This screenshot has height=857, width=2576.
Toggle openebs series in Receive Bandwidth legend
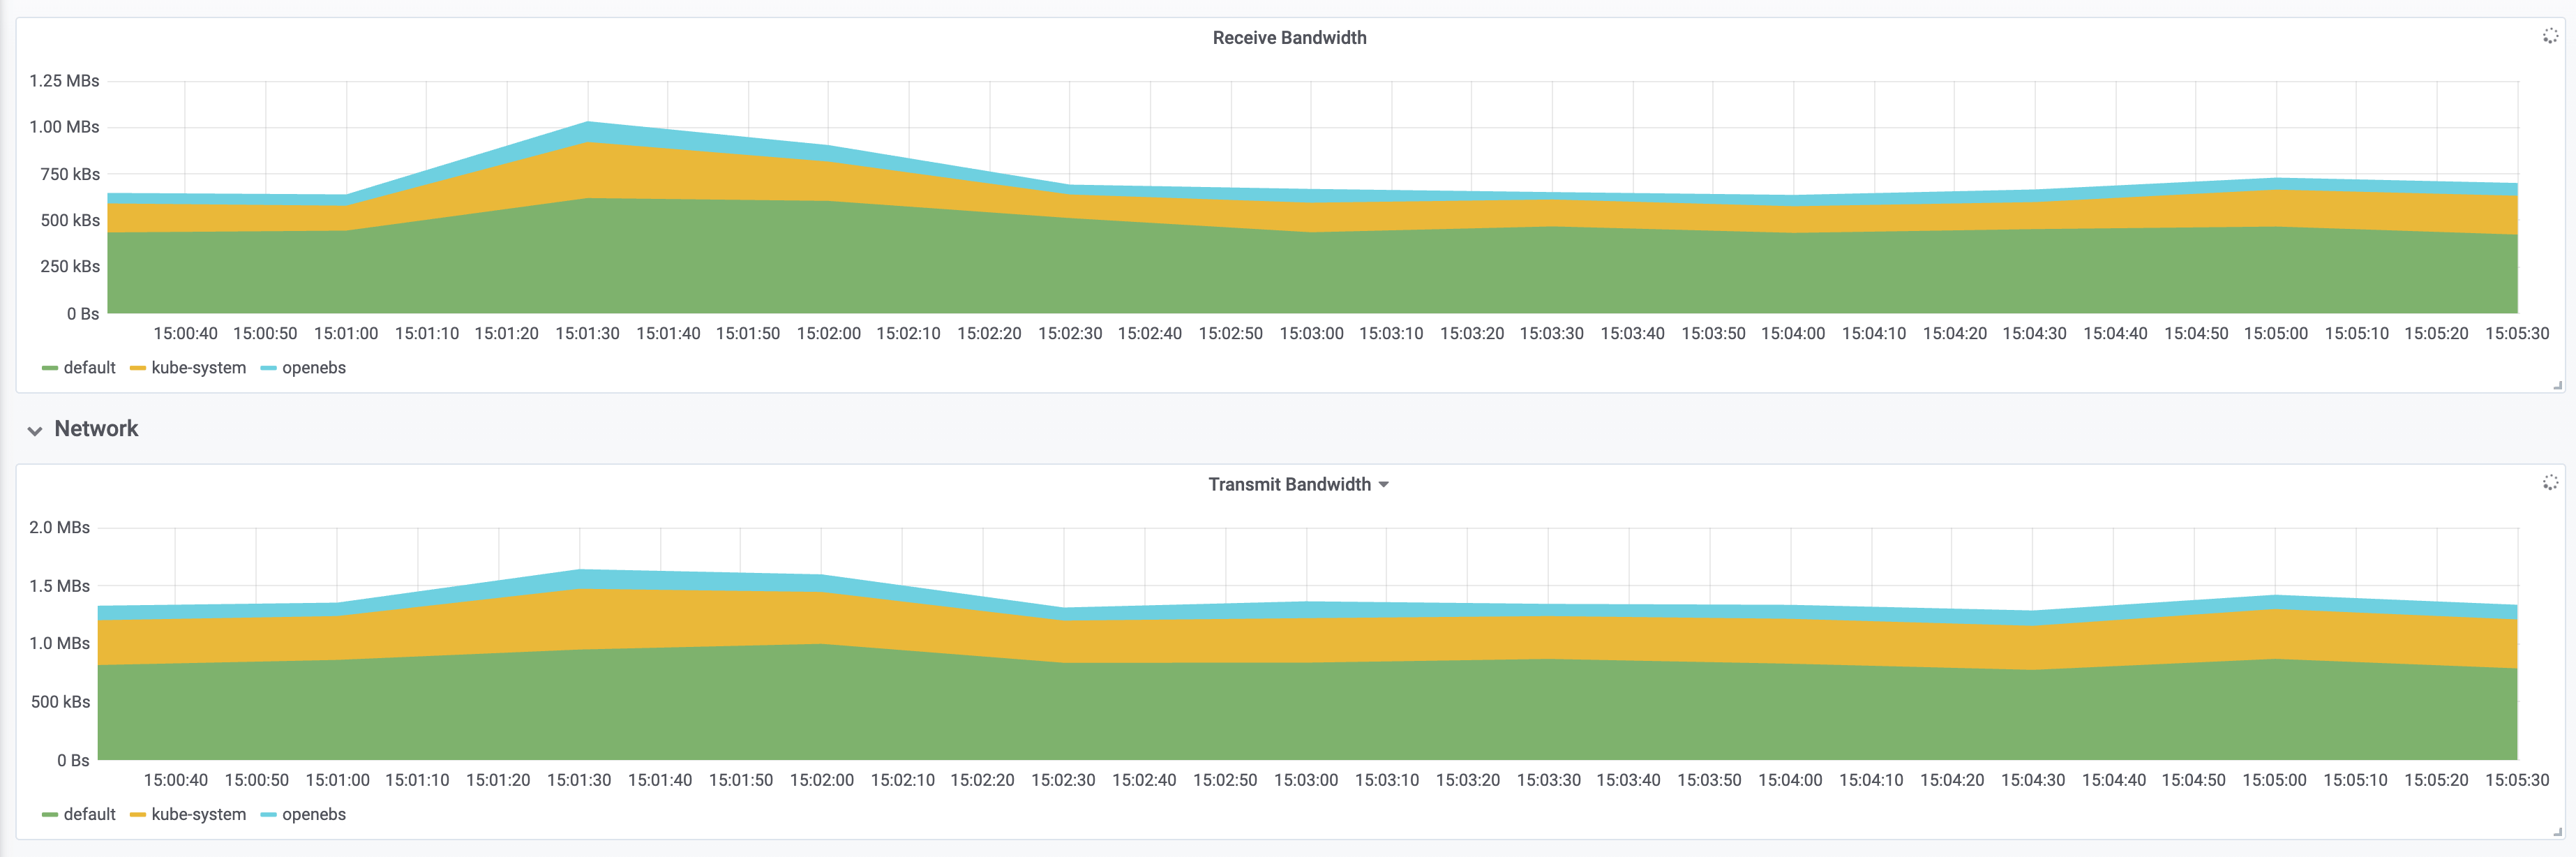coord(313,368)
